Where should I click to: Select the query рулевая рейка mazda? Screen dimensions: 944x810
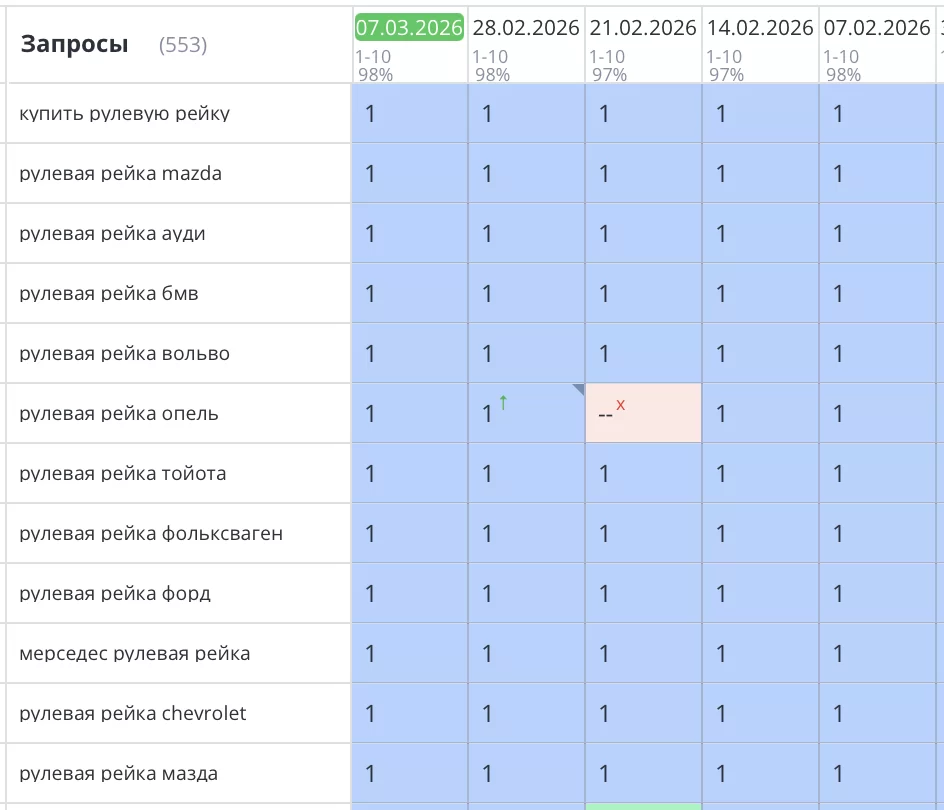pyautogui.click(x=120, y=173)
